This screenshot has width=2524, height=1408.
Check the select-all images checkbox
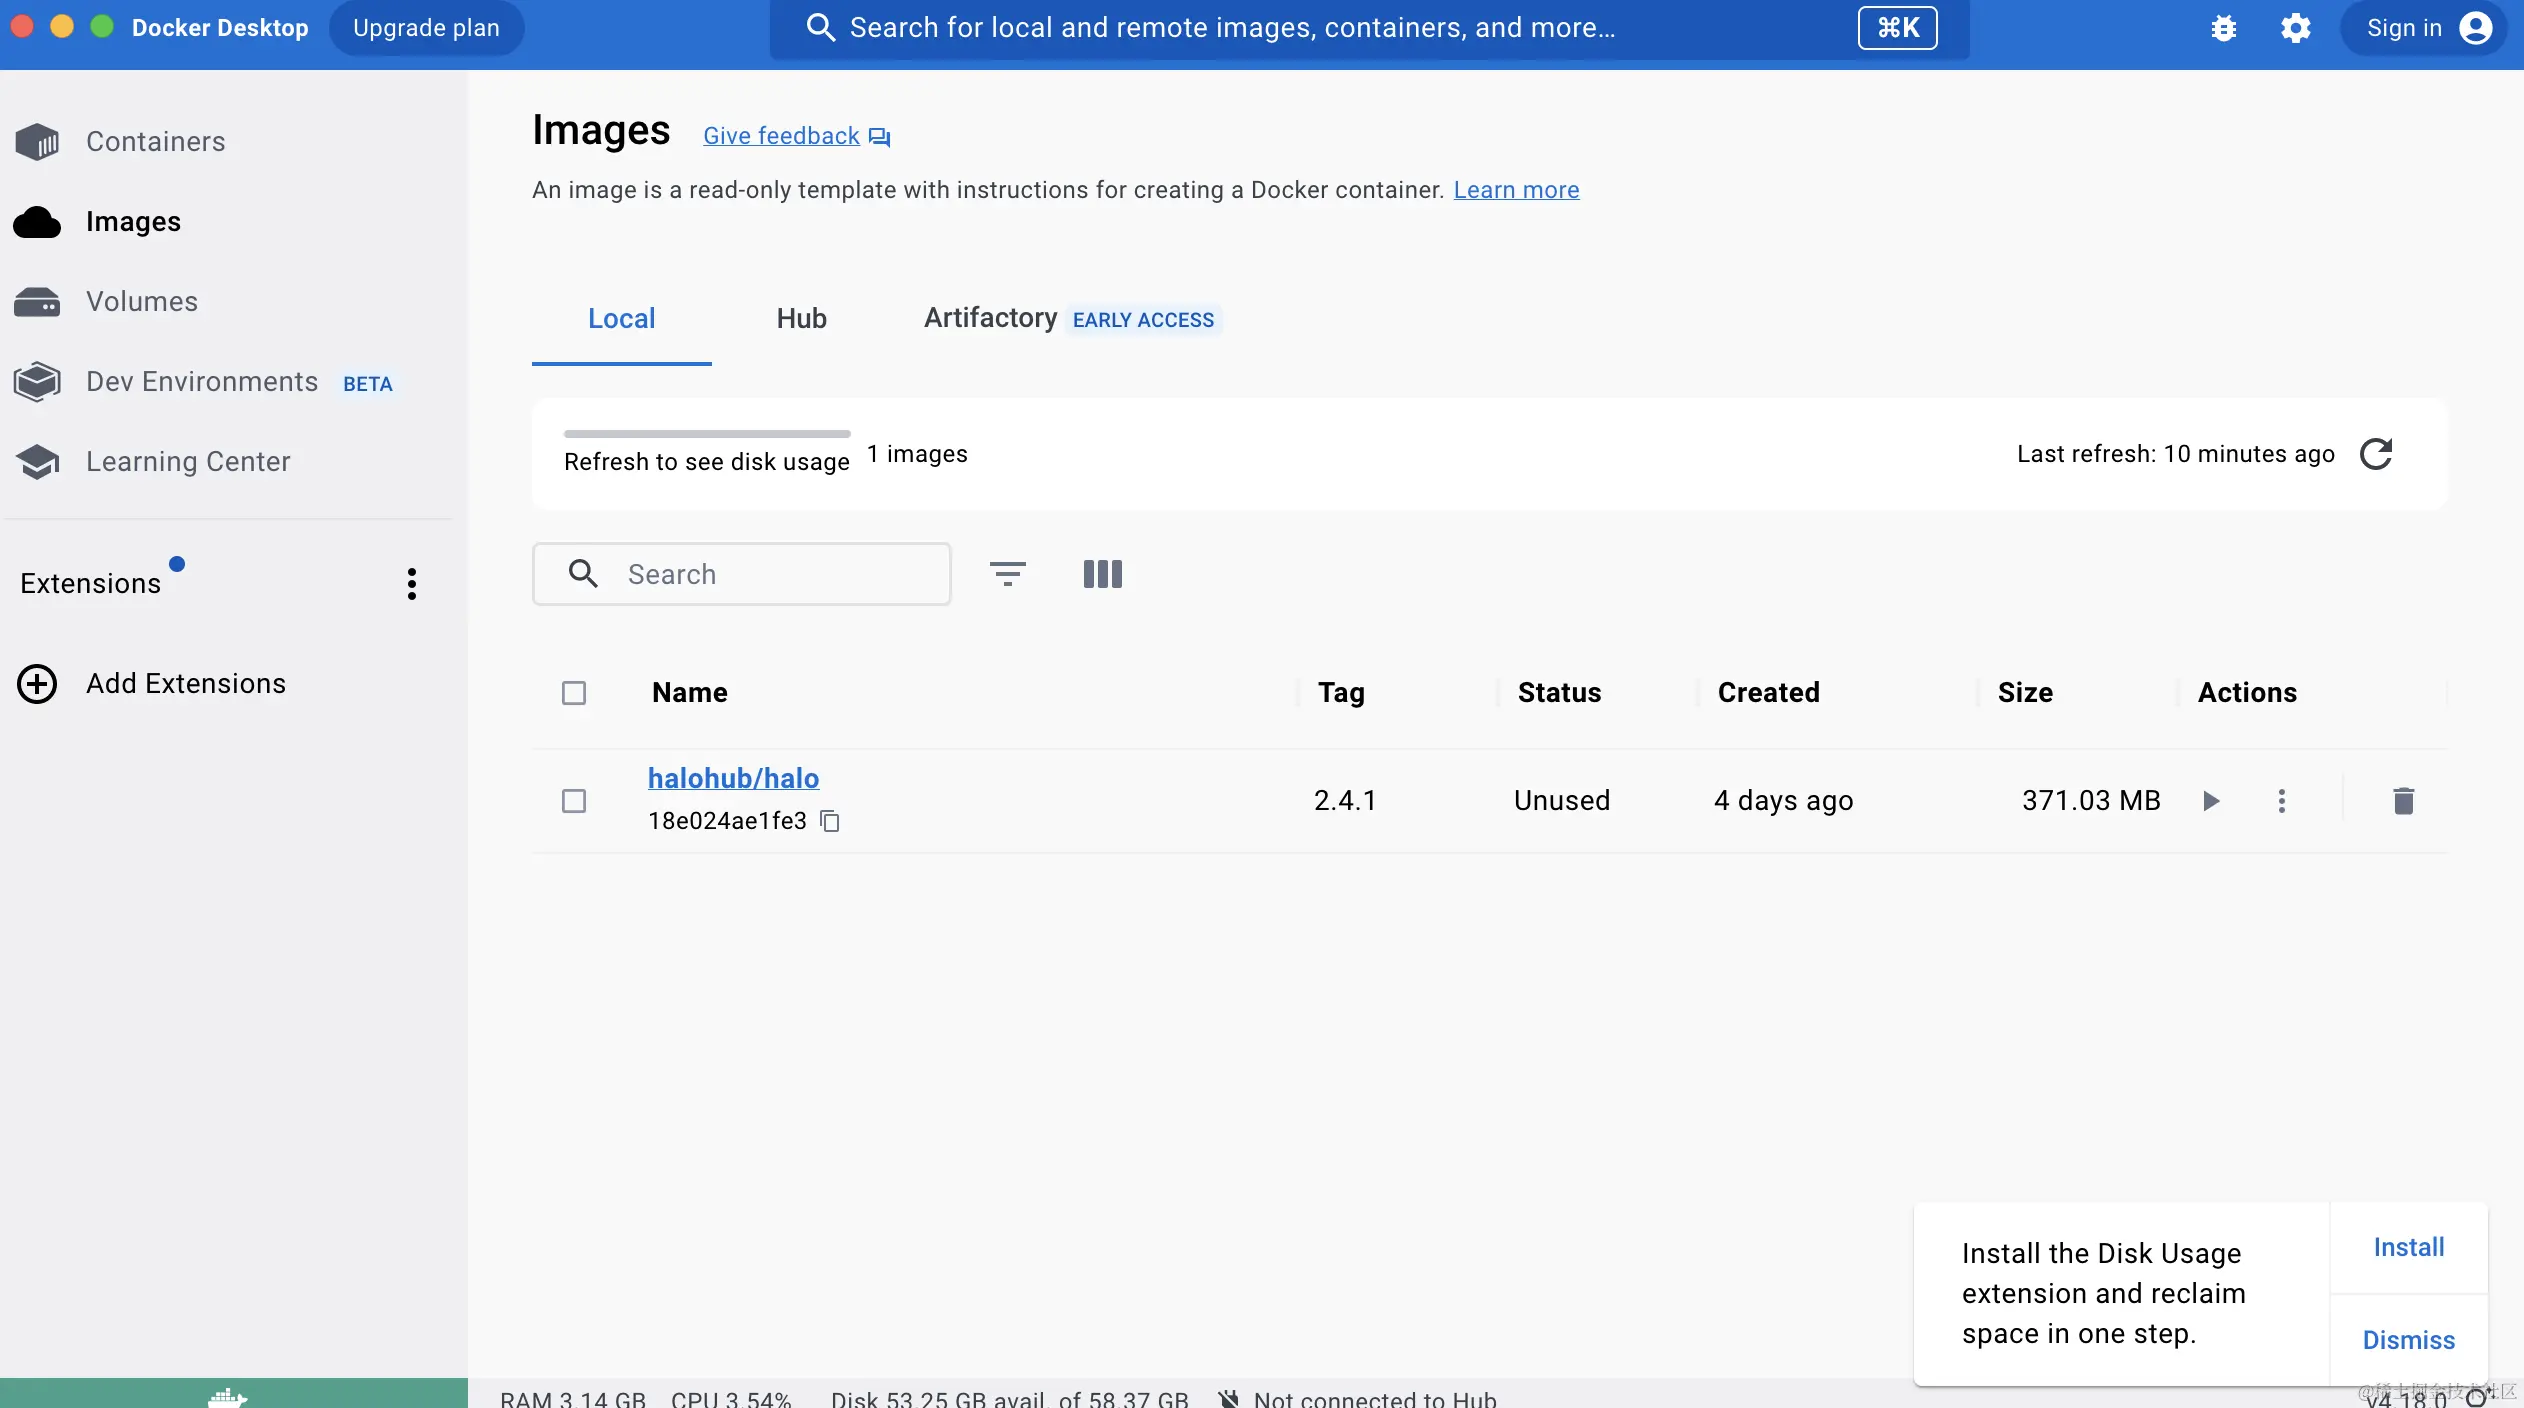pos(574,693)
